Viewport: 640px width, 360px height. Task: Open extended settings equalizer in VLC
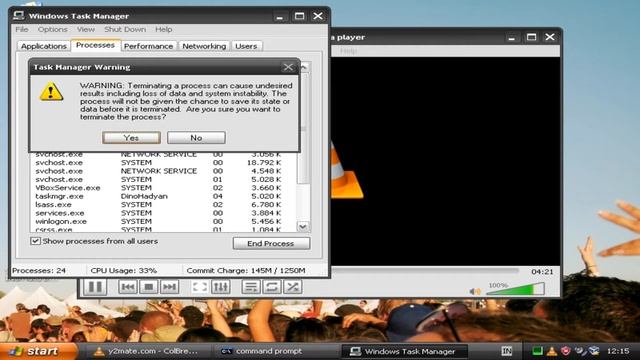(221, 287)
